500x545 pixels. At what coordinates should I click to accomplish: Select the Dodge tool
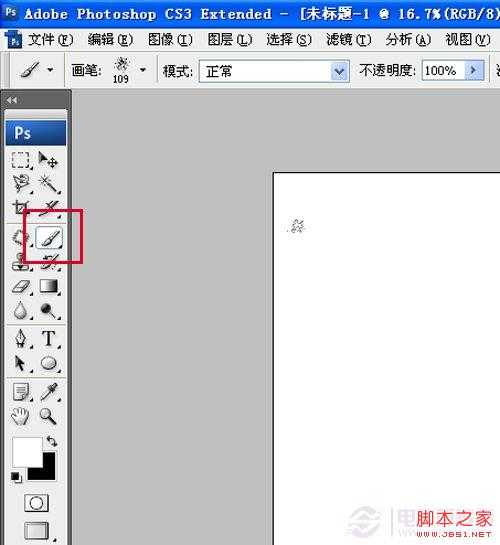click(x=49, y=310)
